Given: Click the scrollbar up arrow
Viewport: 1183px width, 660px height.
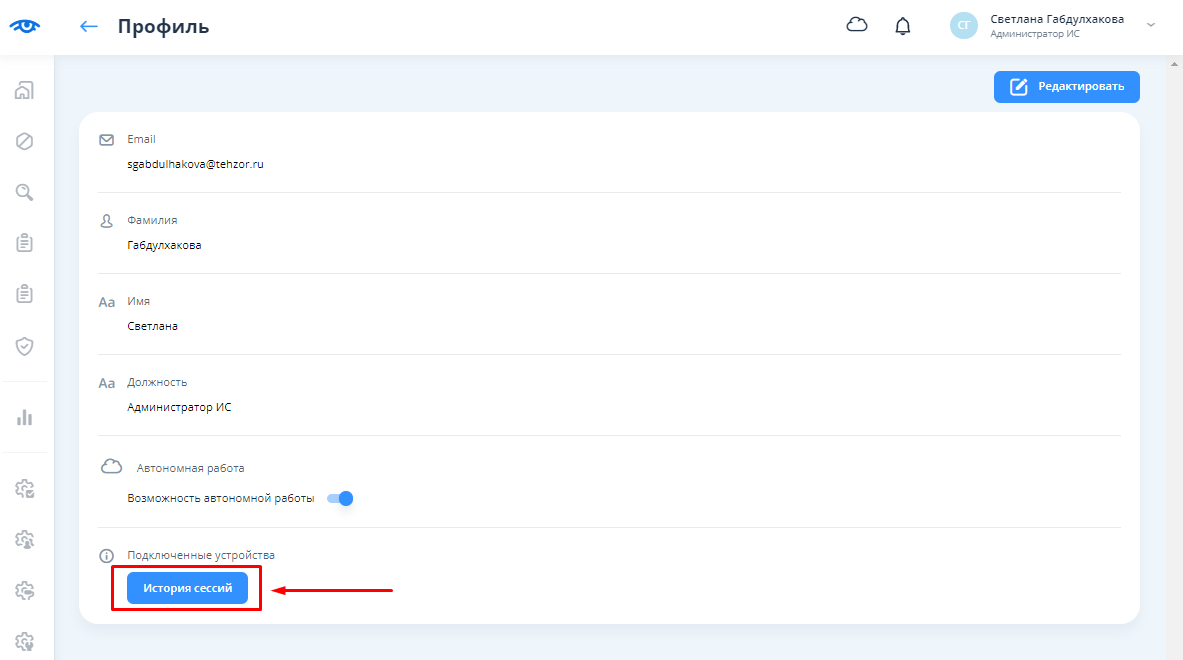Looking at the screenshot, I should [x=1174, y=62].
